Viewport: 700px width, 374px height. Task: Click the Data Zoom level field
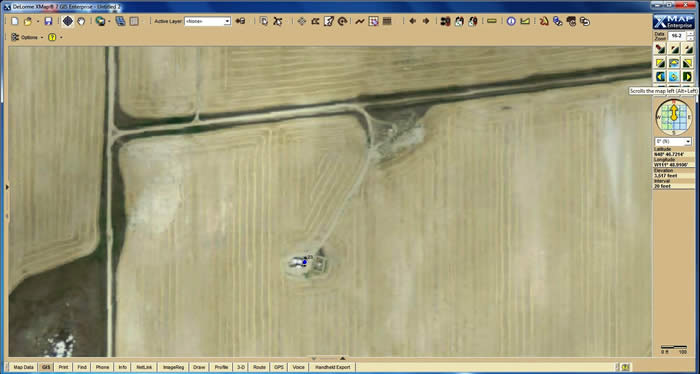[x=676, y=36]
